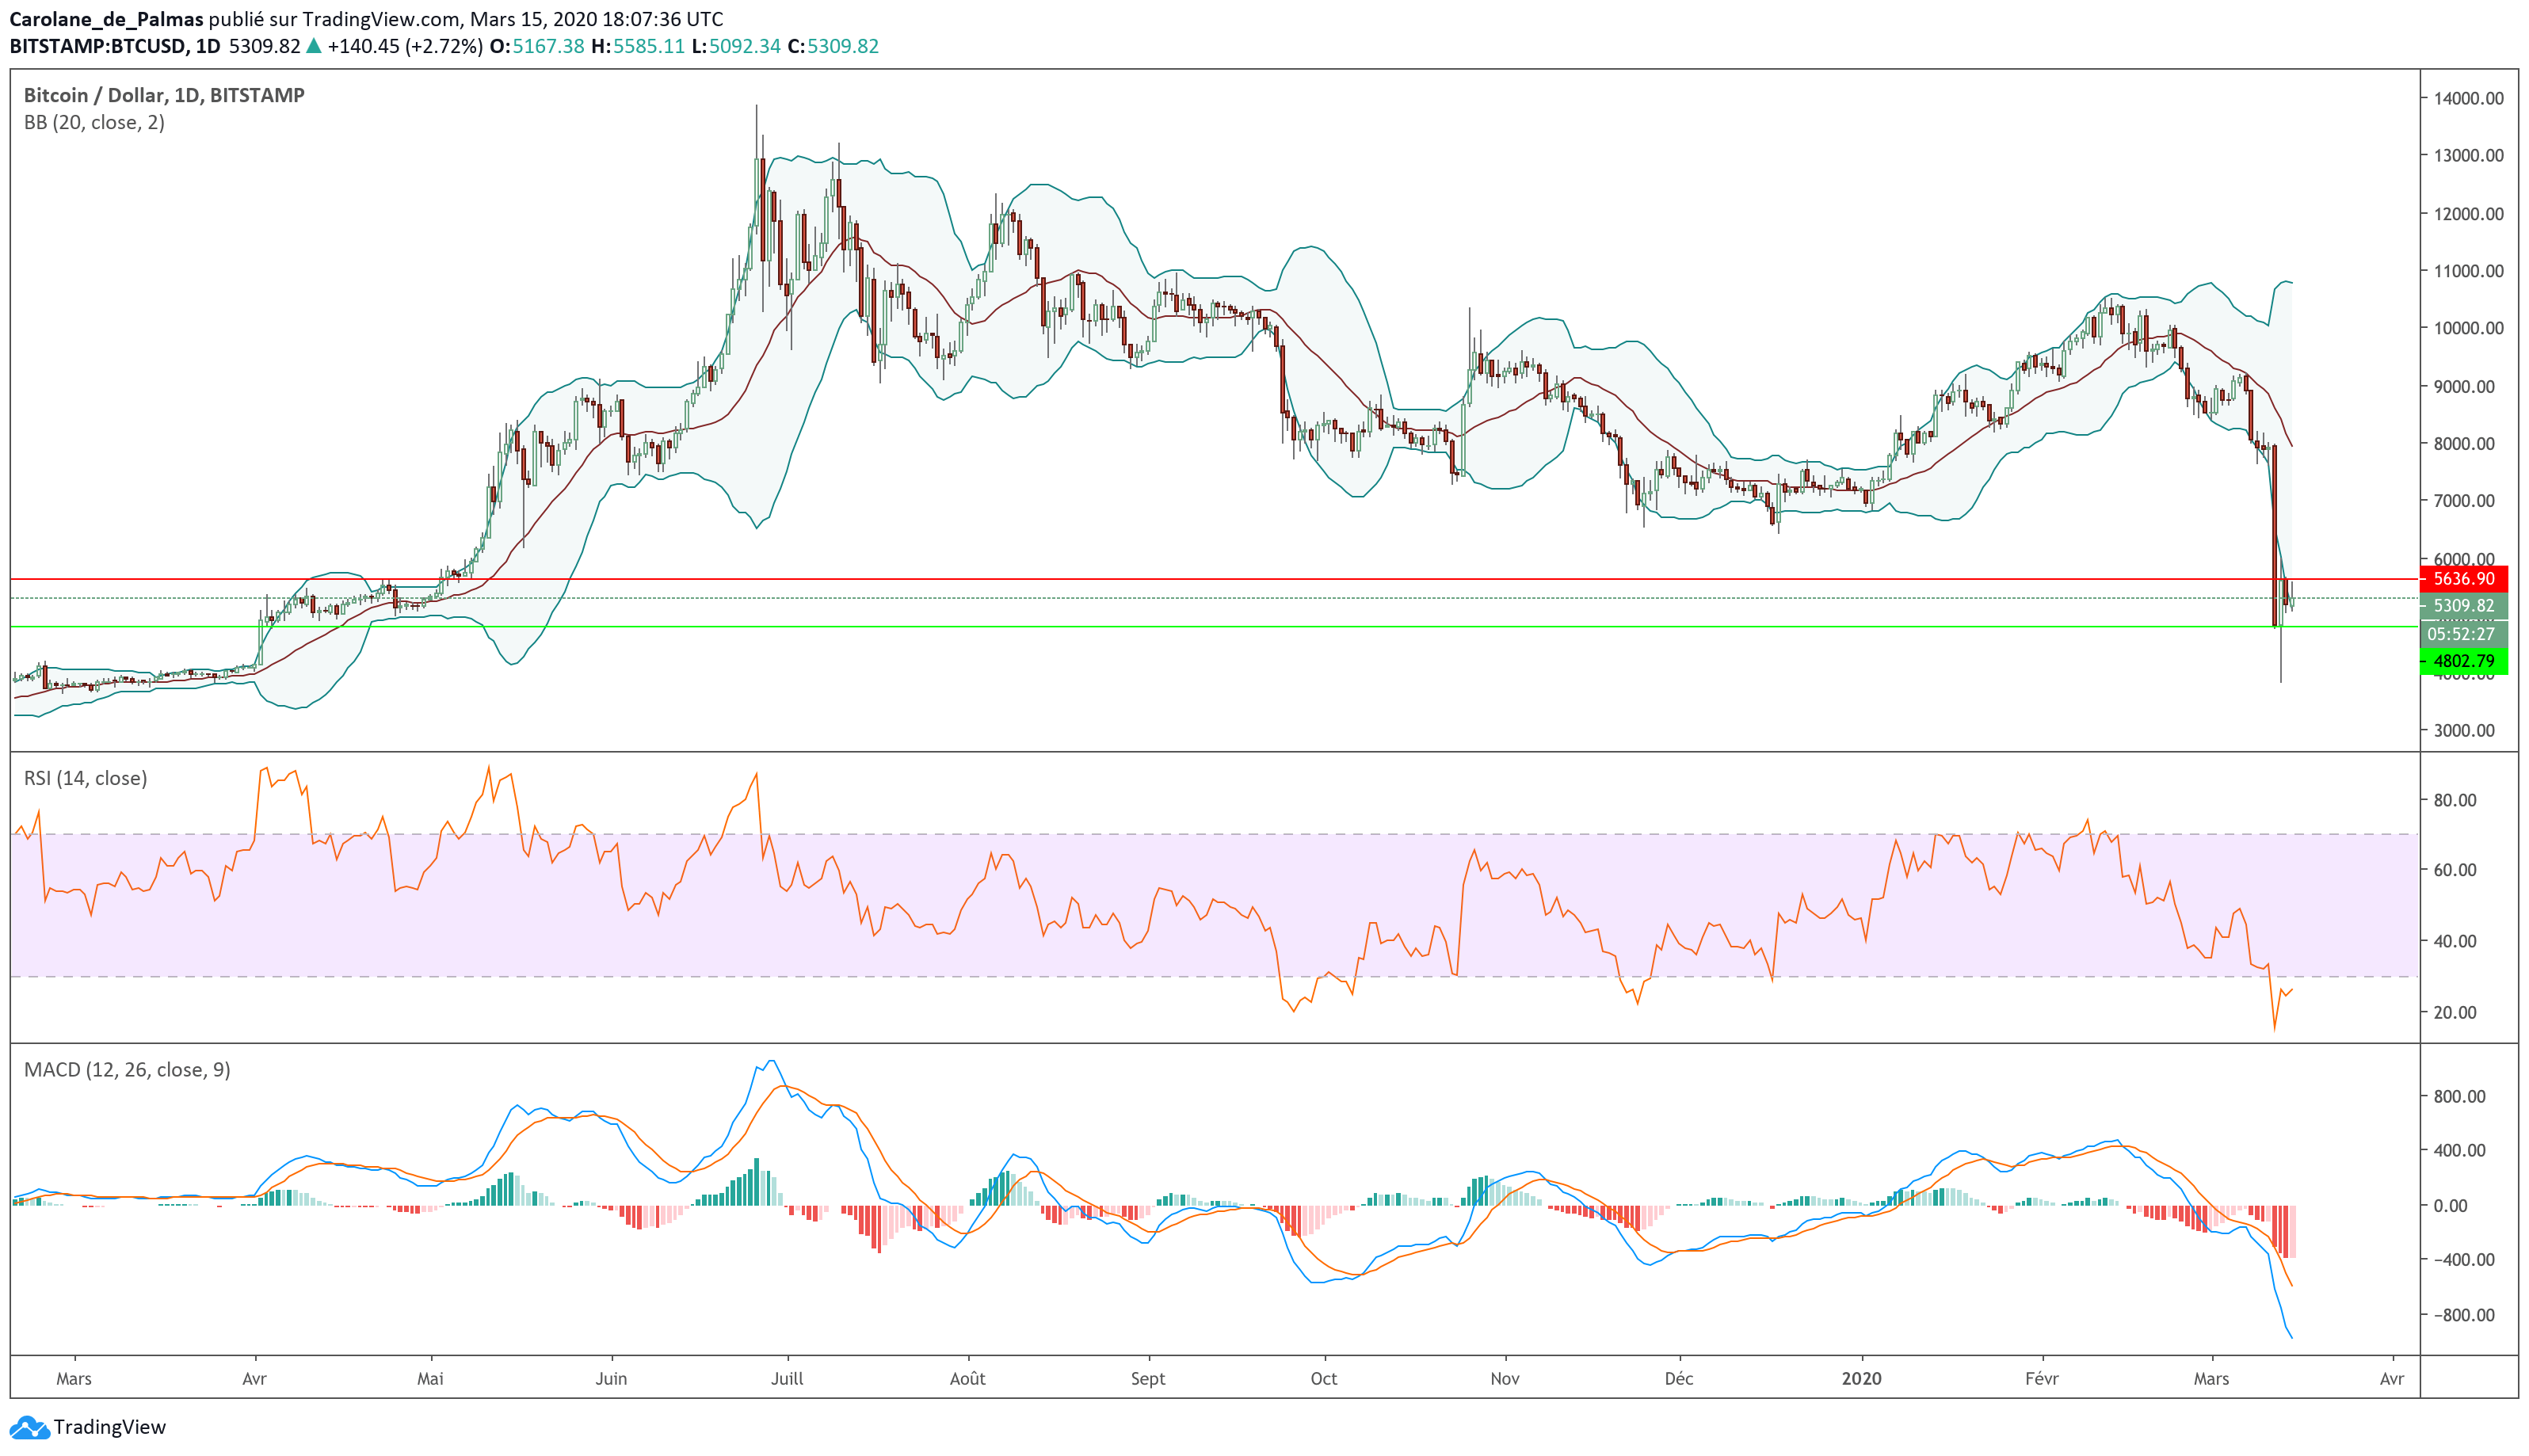Select the BB (20, close, 2) indicator label
Viewport: 2529px width, 1456px height.
pos(94,122)
